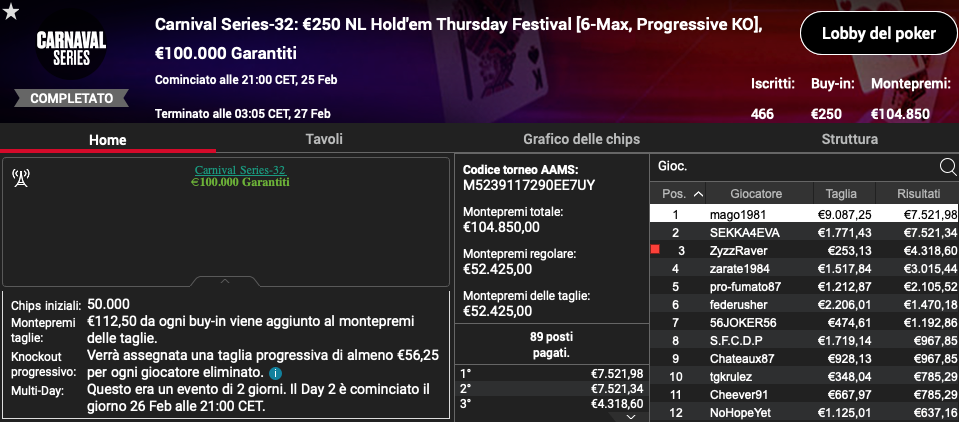Image resolution: width=959 pixels, height=422 pixels.
Task: Click the Carnaval Series logo
Action: tap(71, 49)
